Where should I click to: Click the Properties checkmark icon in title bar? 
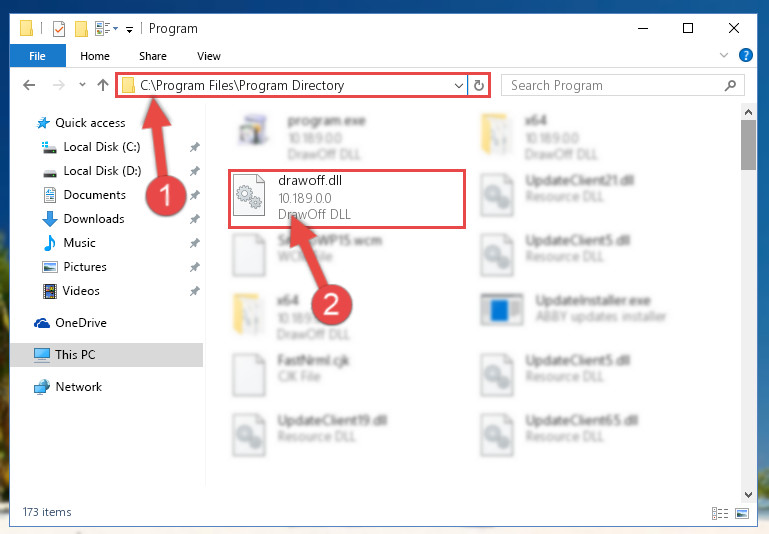coord(58,29)
